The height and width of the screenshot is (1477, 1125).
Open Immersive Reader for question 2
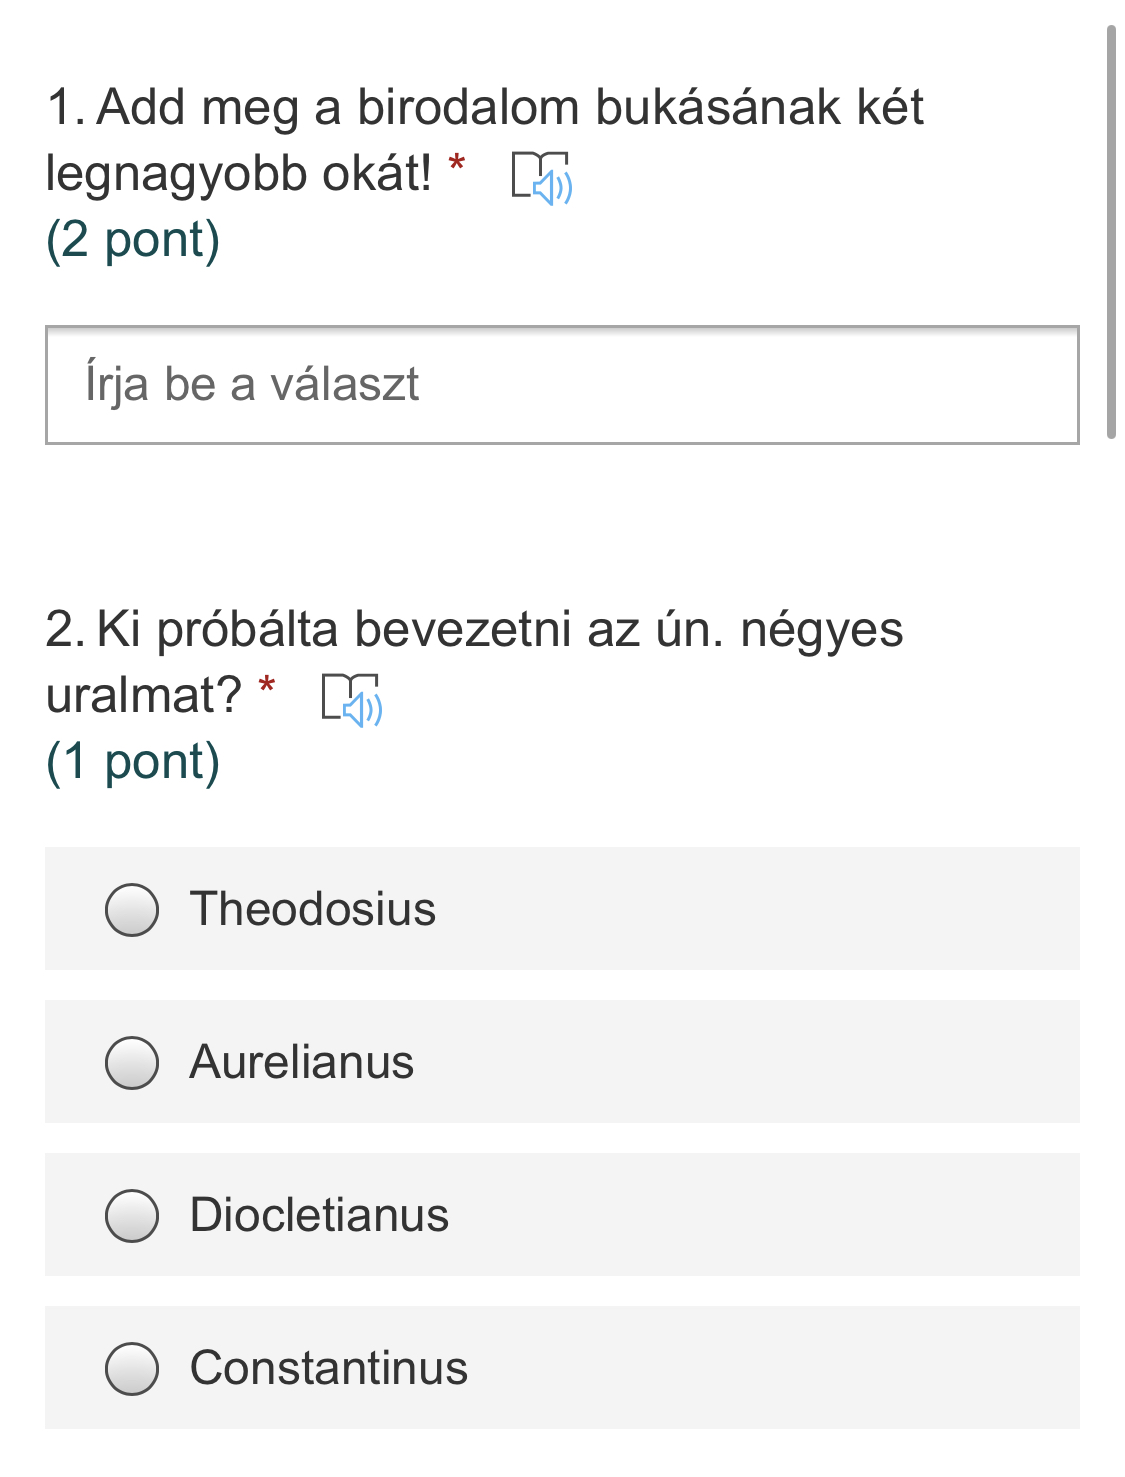coord(351,698)
